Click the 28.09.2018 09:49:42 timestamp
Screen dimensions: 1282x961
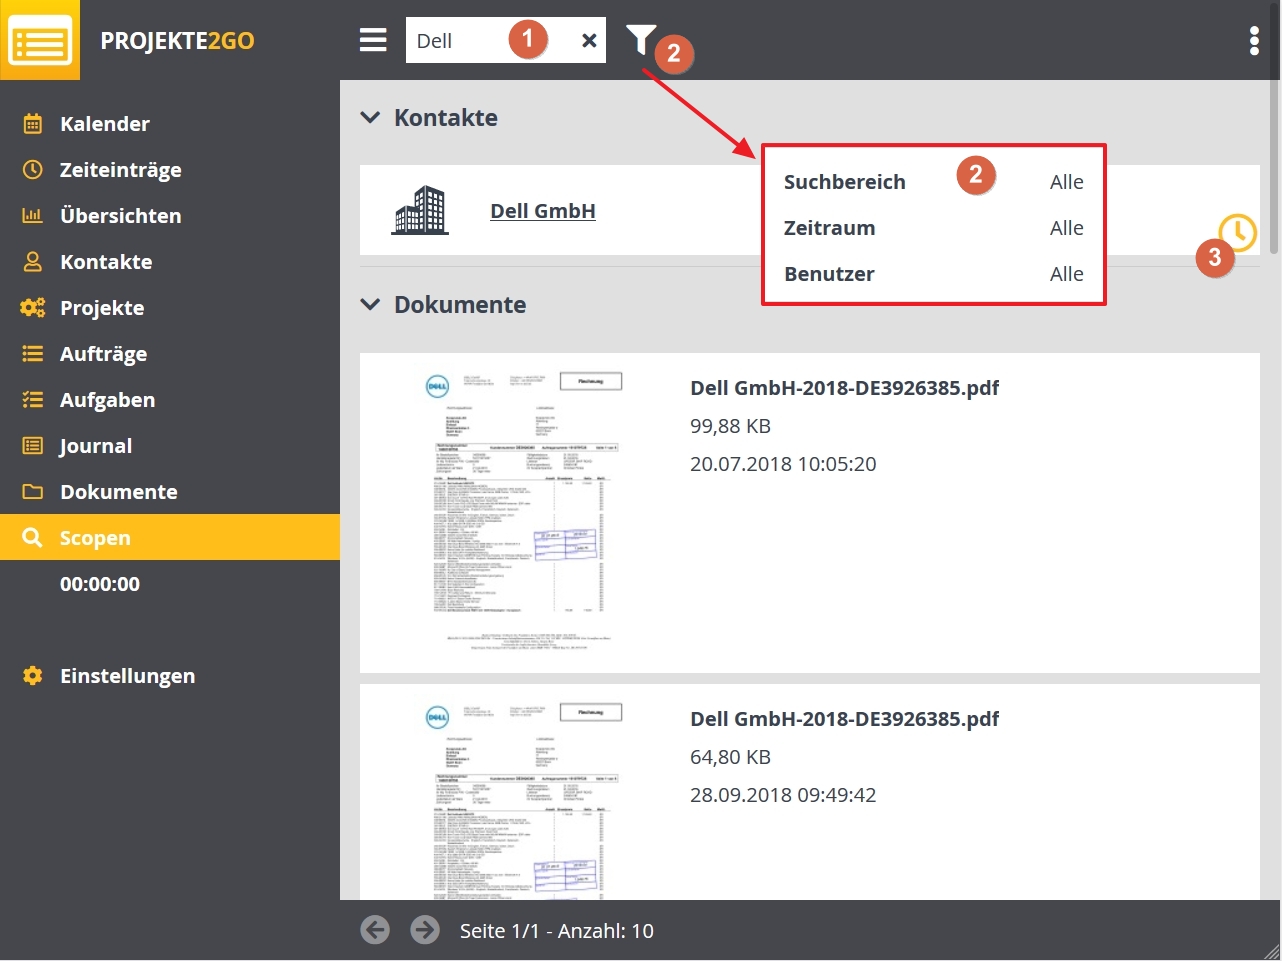point(783,795)
